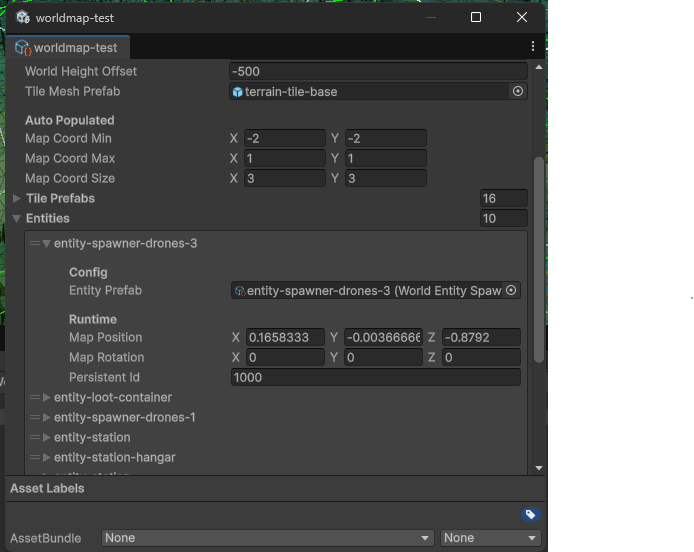Click the Entity Prefab object picker icon
This screenshot has height=552, width=694.
tap(511, 290)
